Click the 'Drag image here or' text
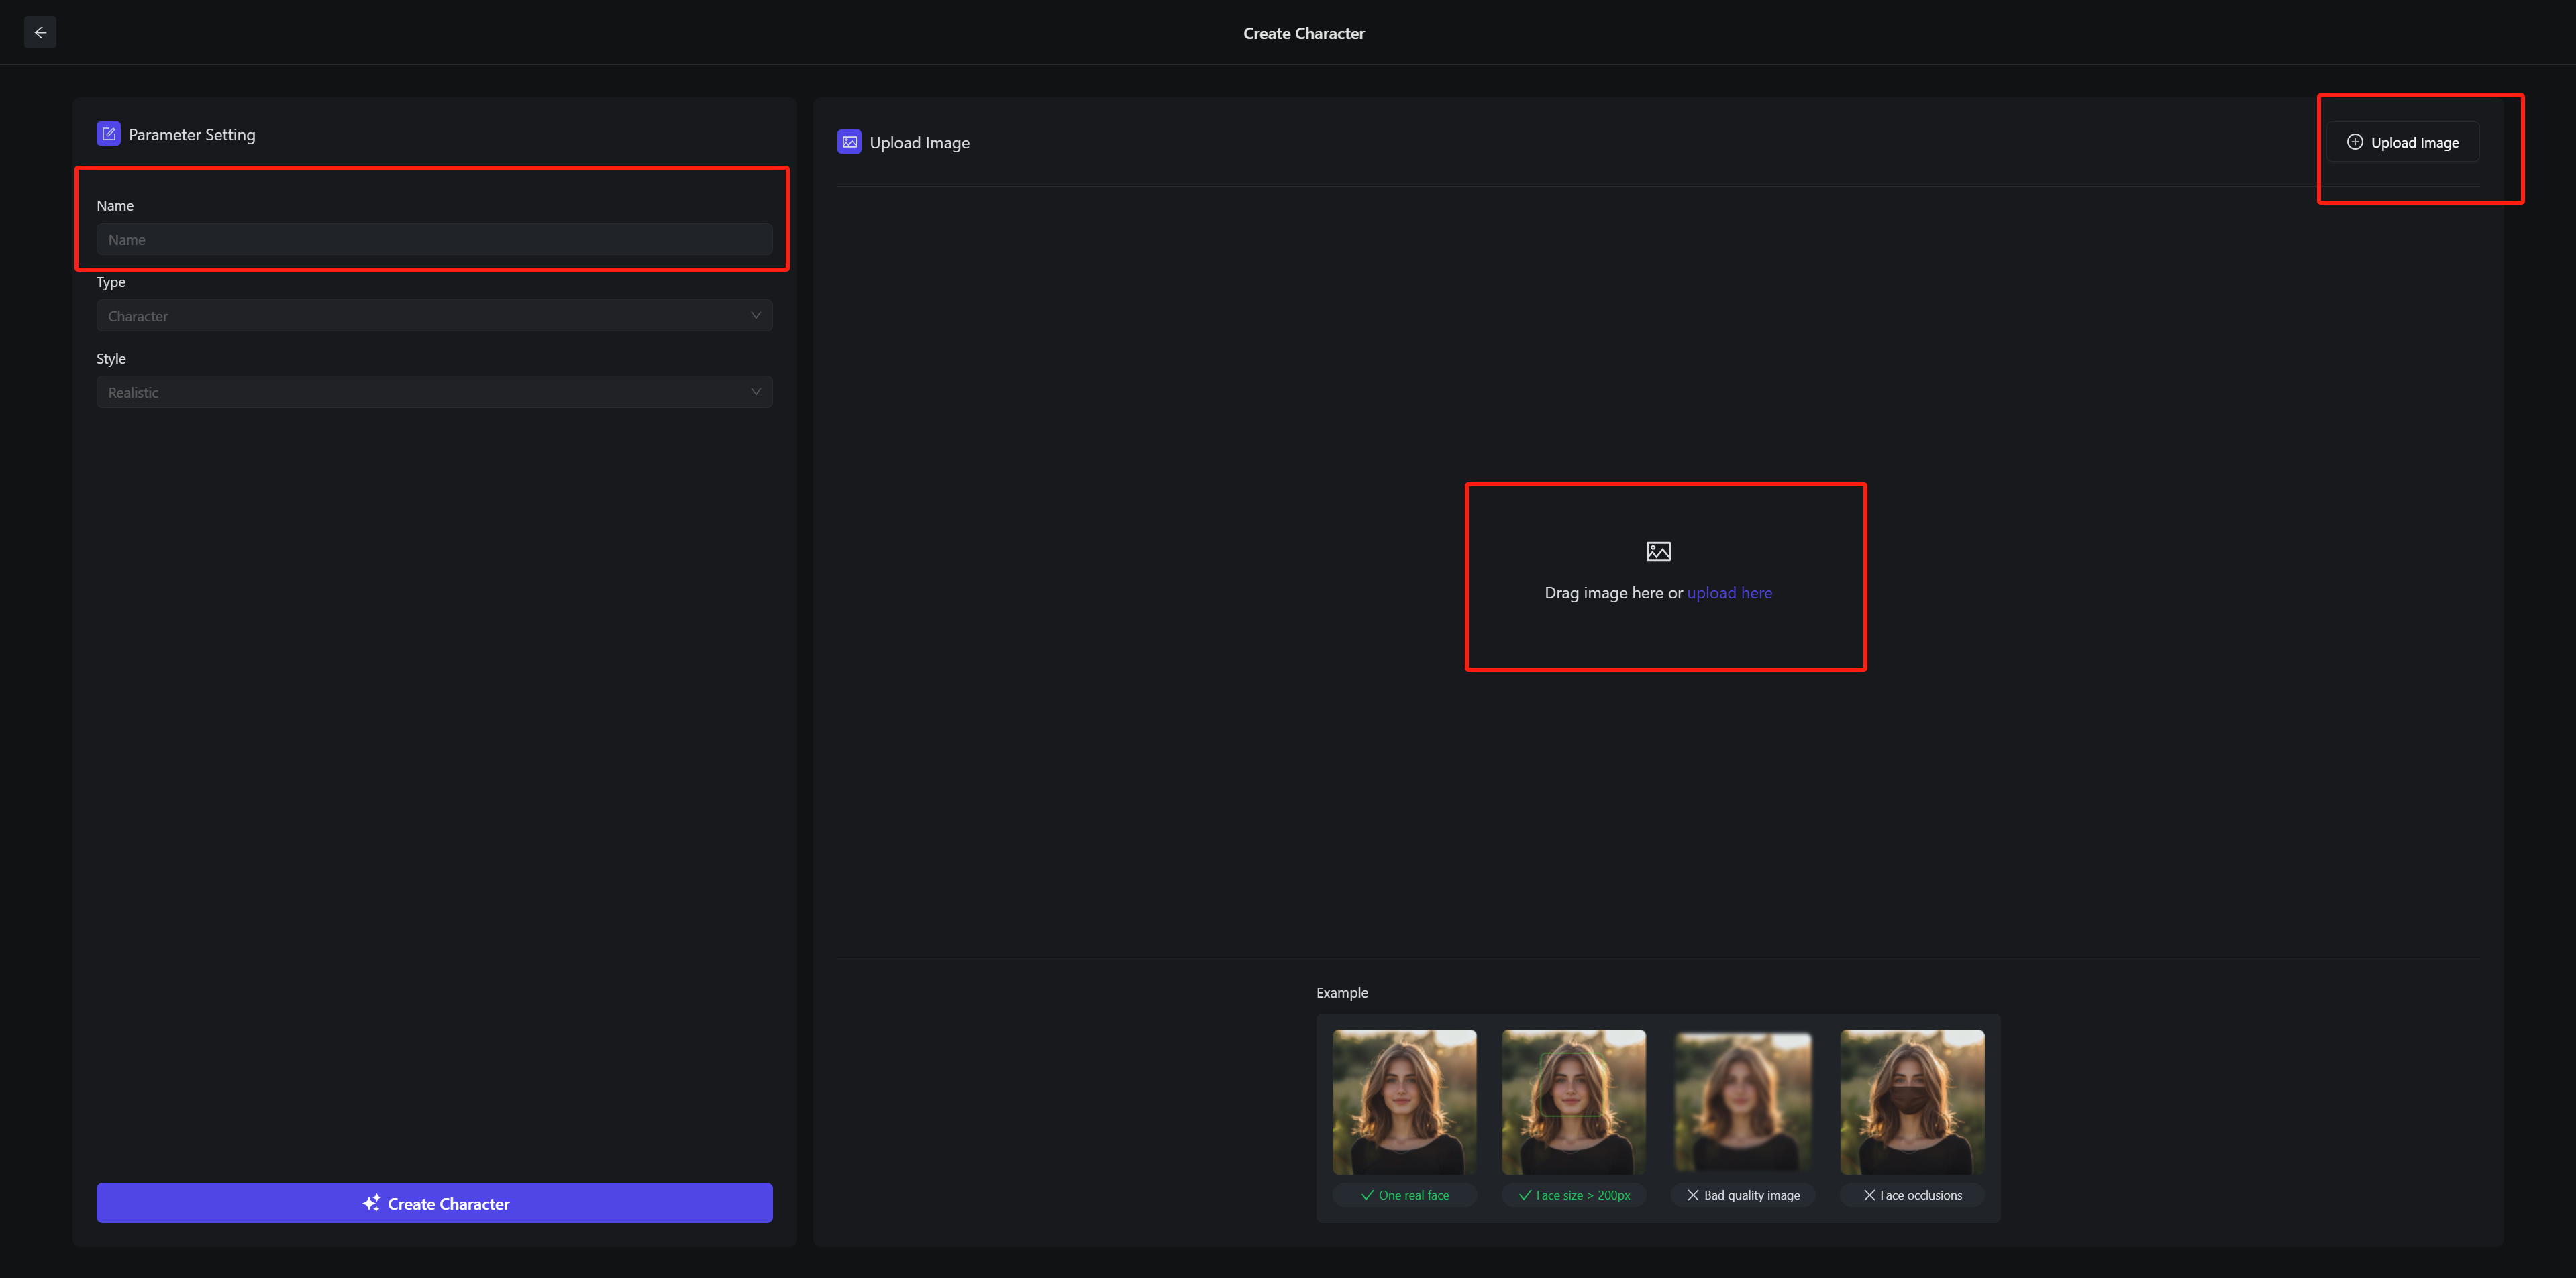This screenshot has height=1278, width=2576. [x=1613, y=593]
